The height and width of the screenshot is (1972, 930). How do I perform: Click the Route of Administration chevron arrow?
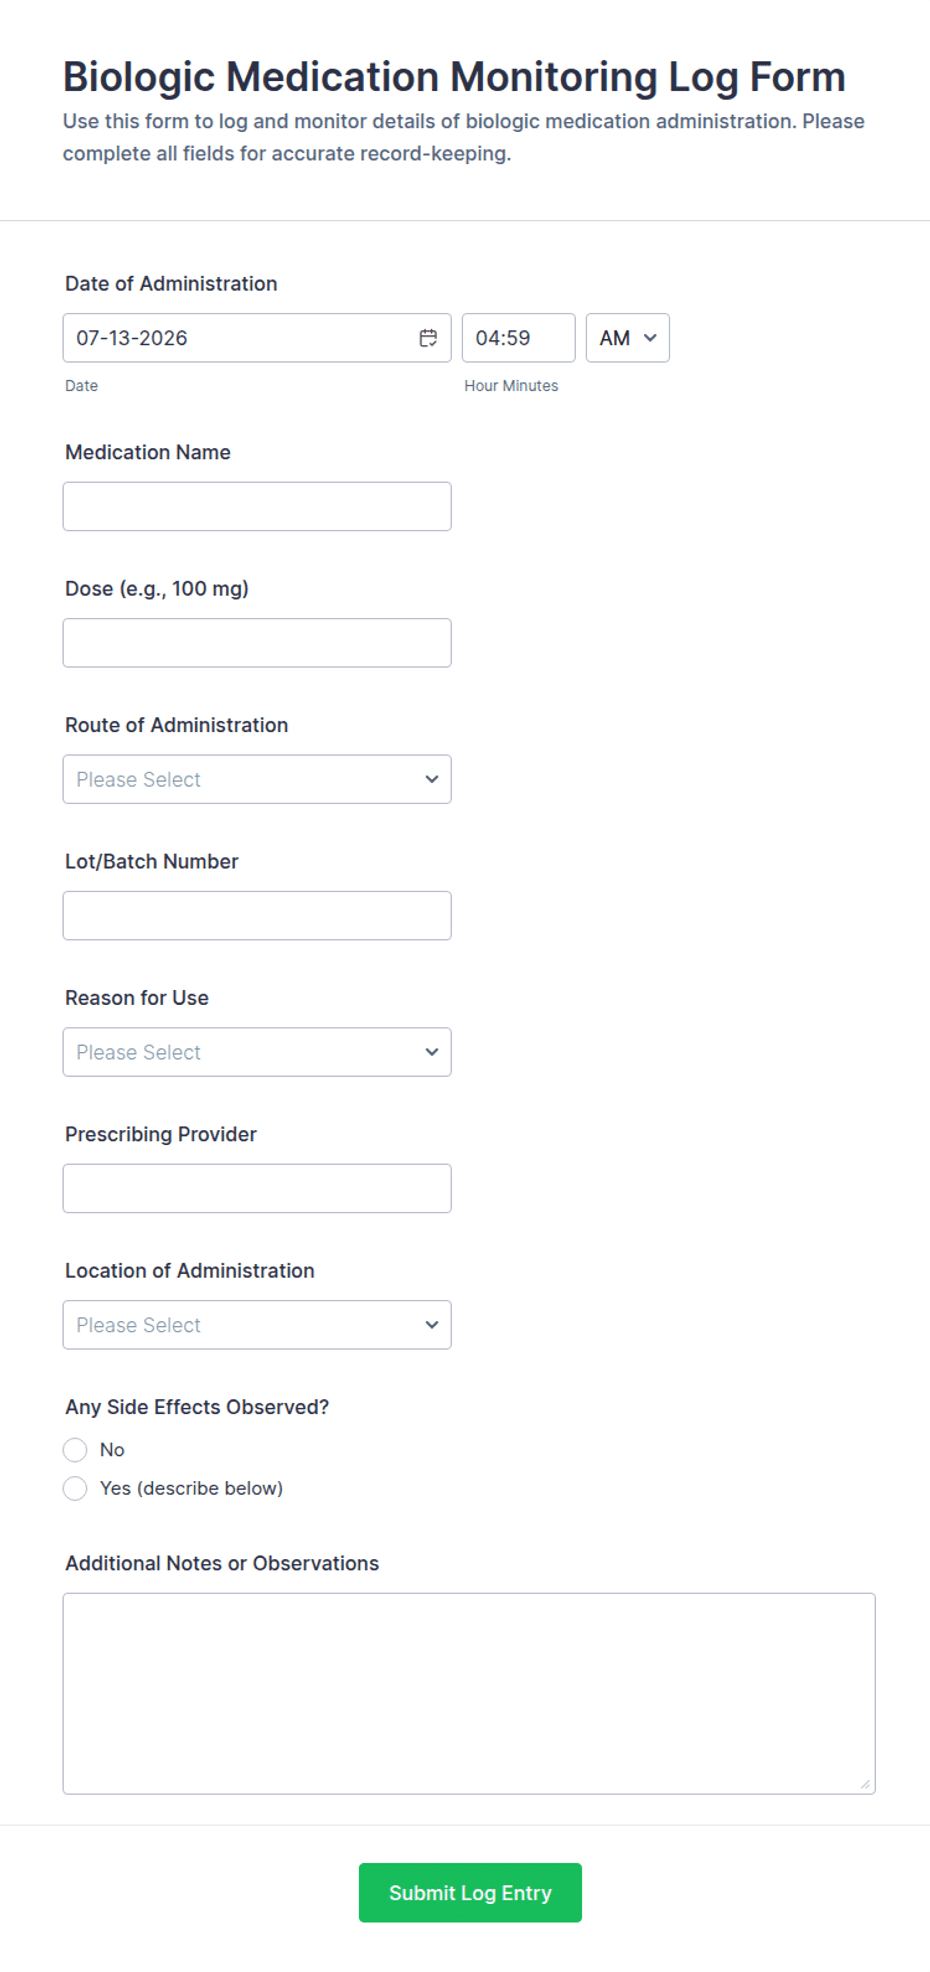pos(432,779)
